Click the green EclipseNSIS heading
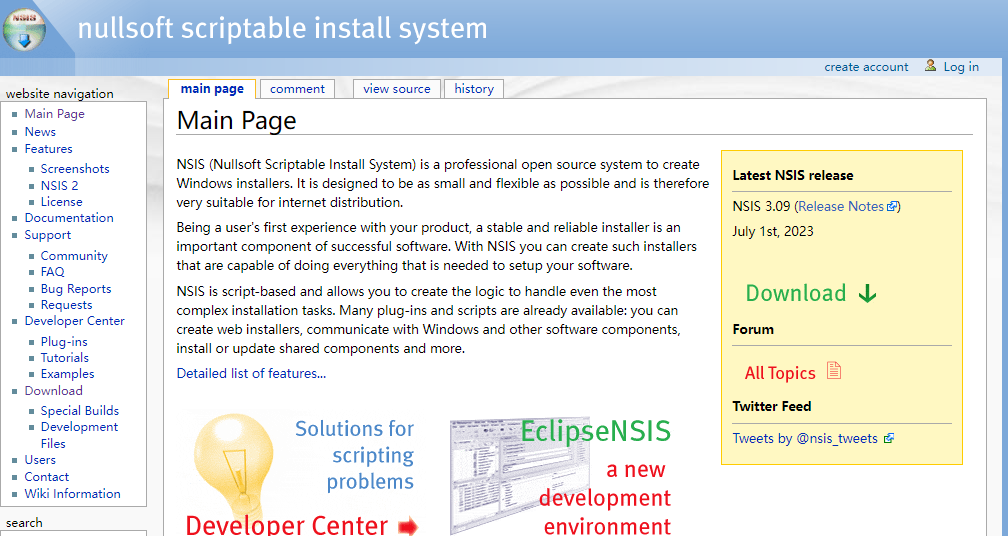This screenshot has height=536, width=1008. coord(595,431)
